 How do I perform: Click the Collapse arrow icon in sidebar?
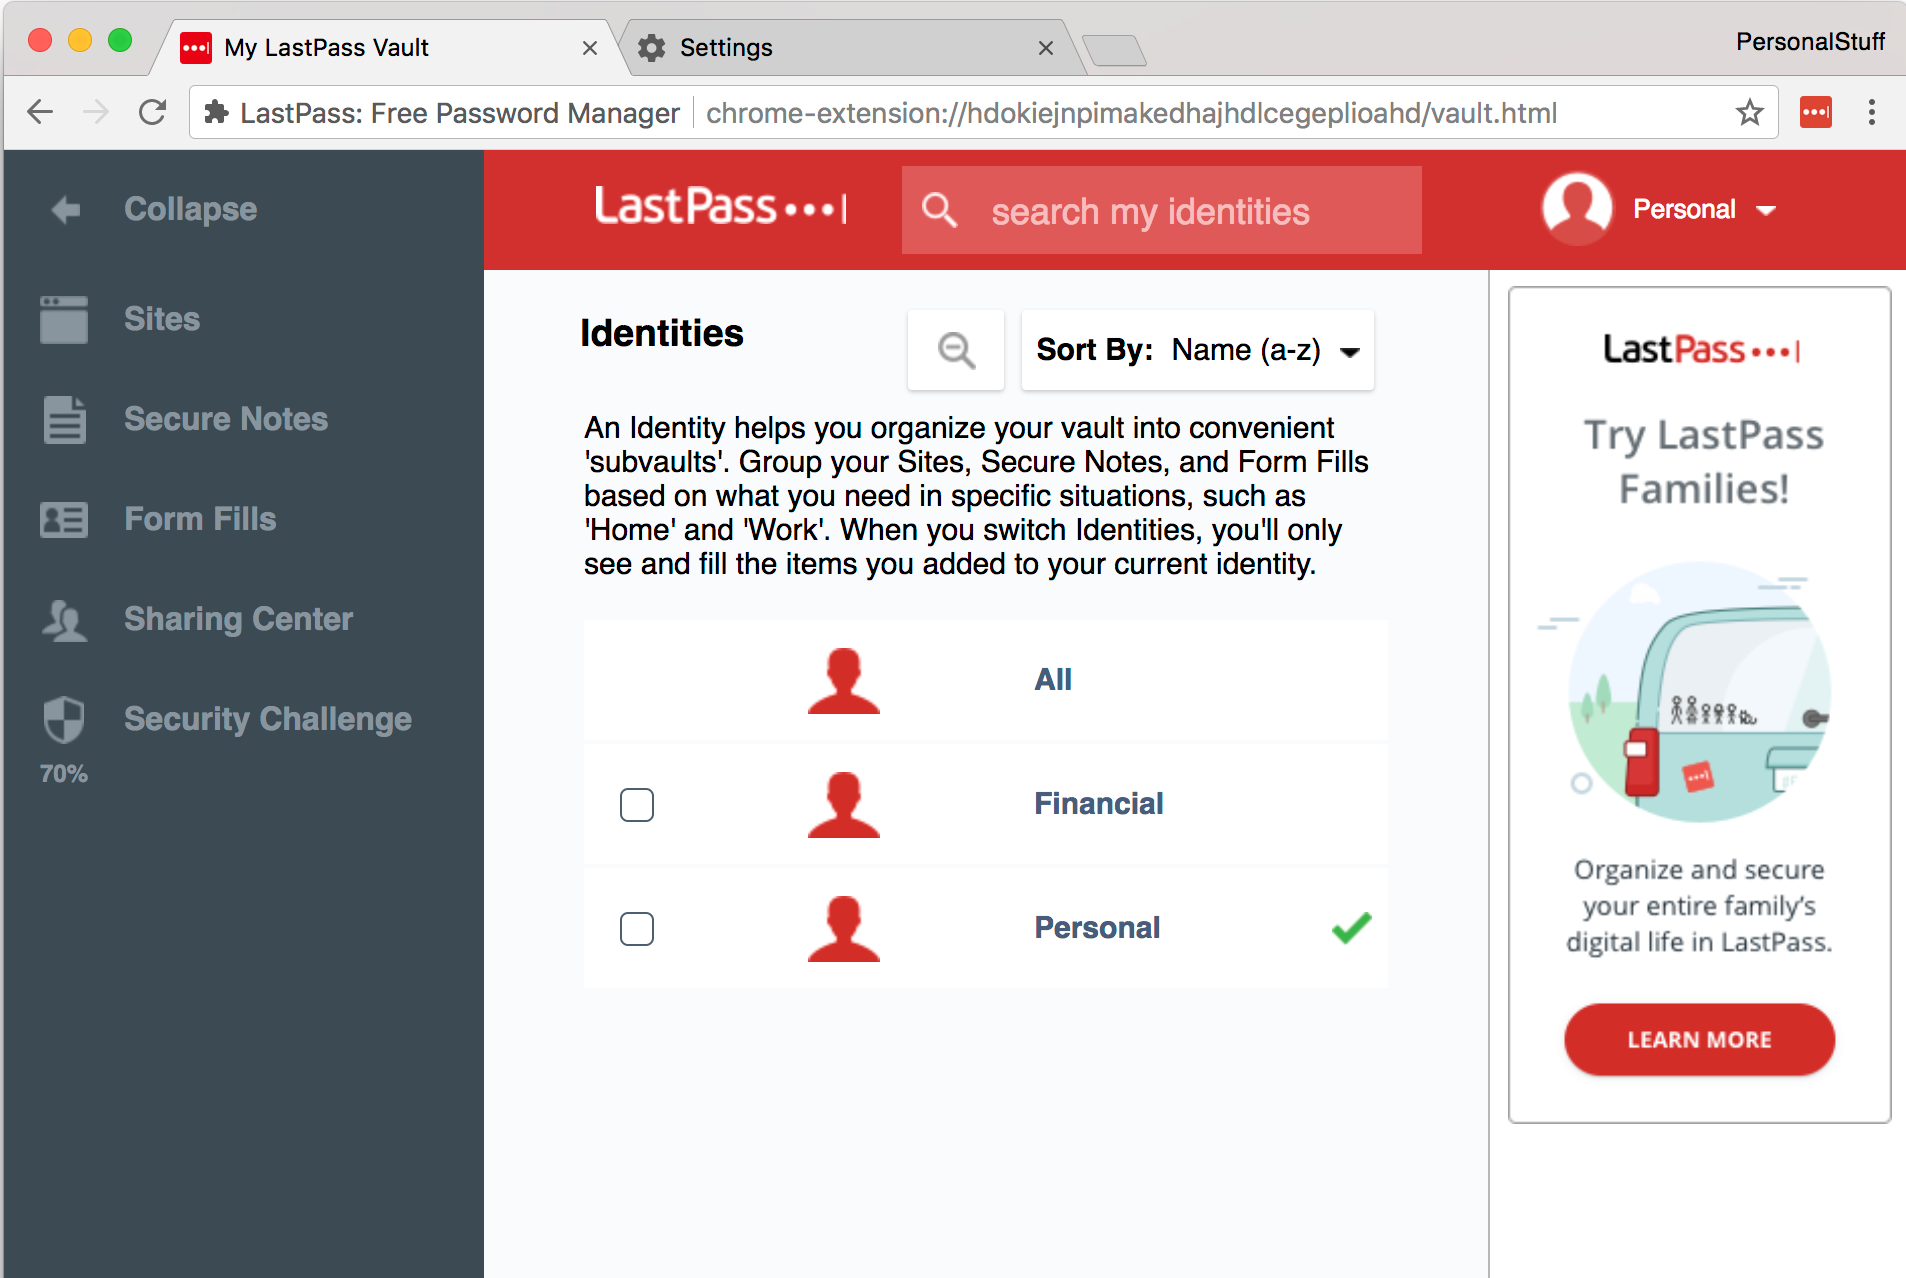[x=66, y=210]
